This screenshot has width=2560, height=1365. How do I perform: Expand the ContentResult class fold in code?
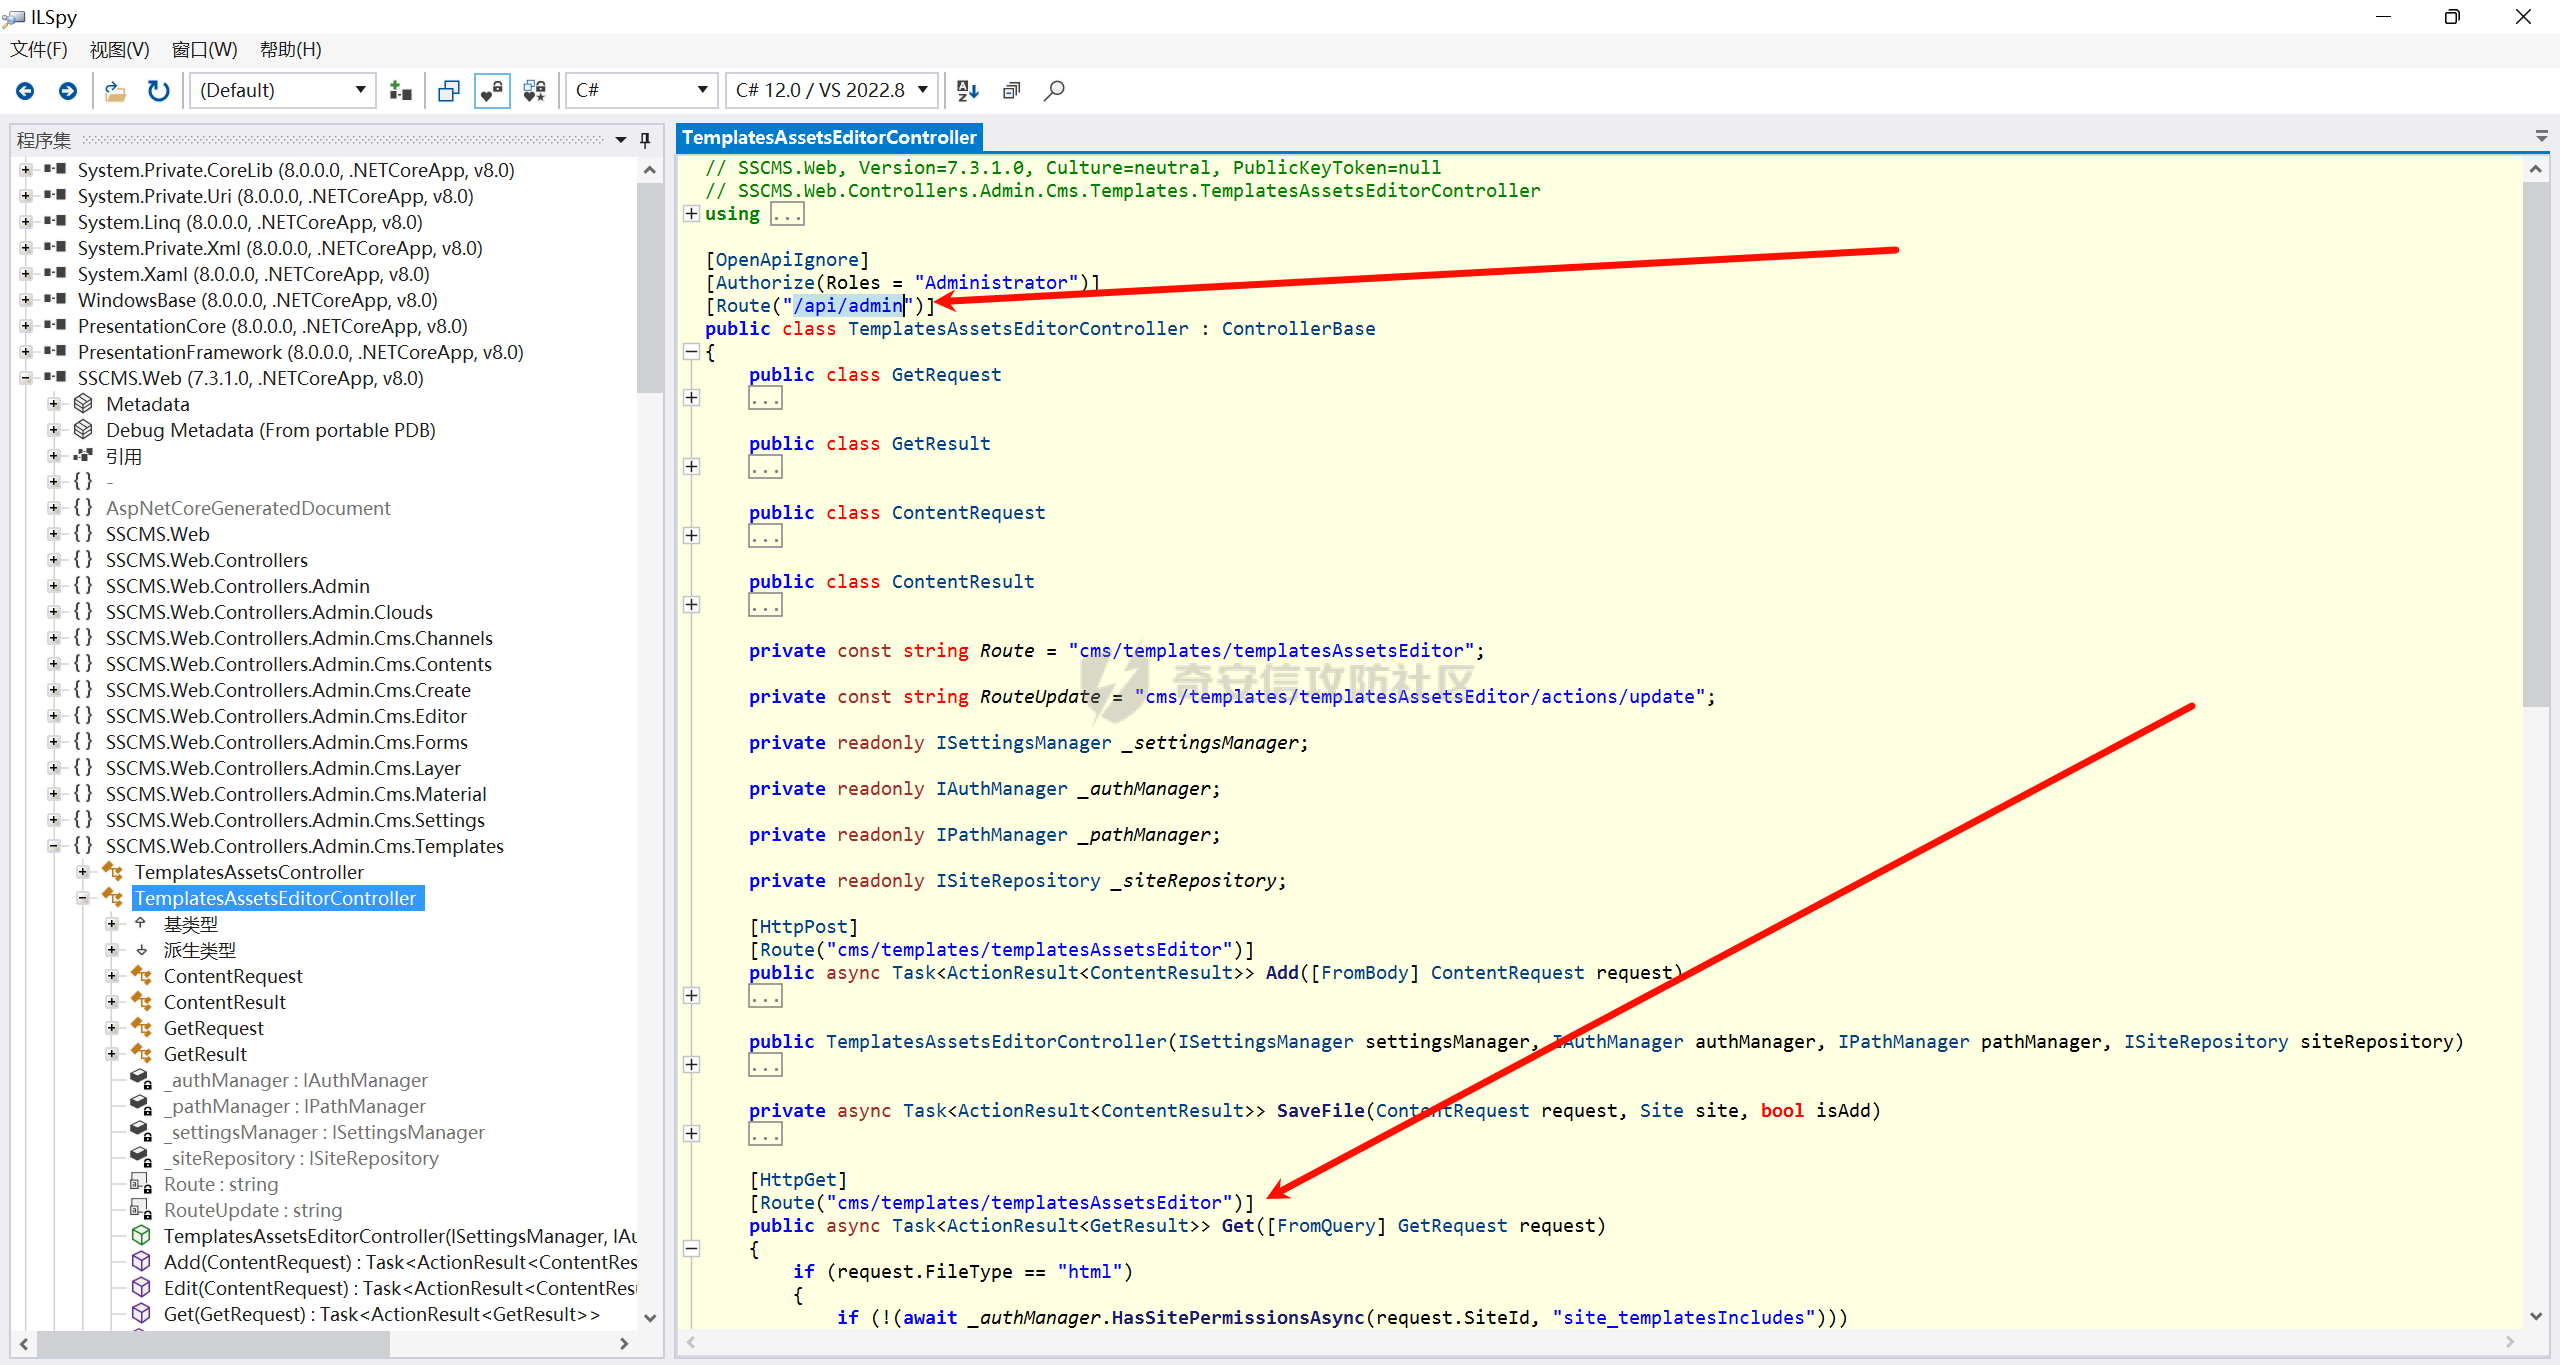click(691, 605)
